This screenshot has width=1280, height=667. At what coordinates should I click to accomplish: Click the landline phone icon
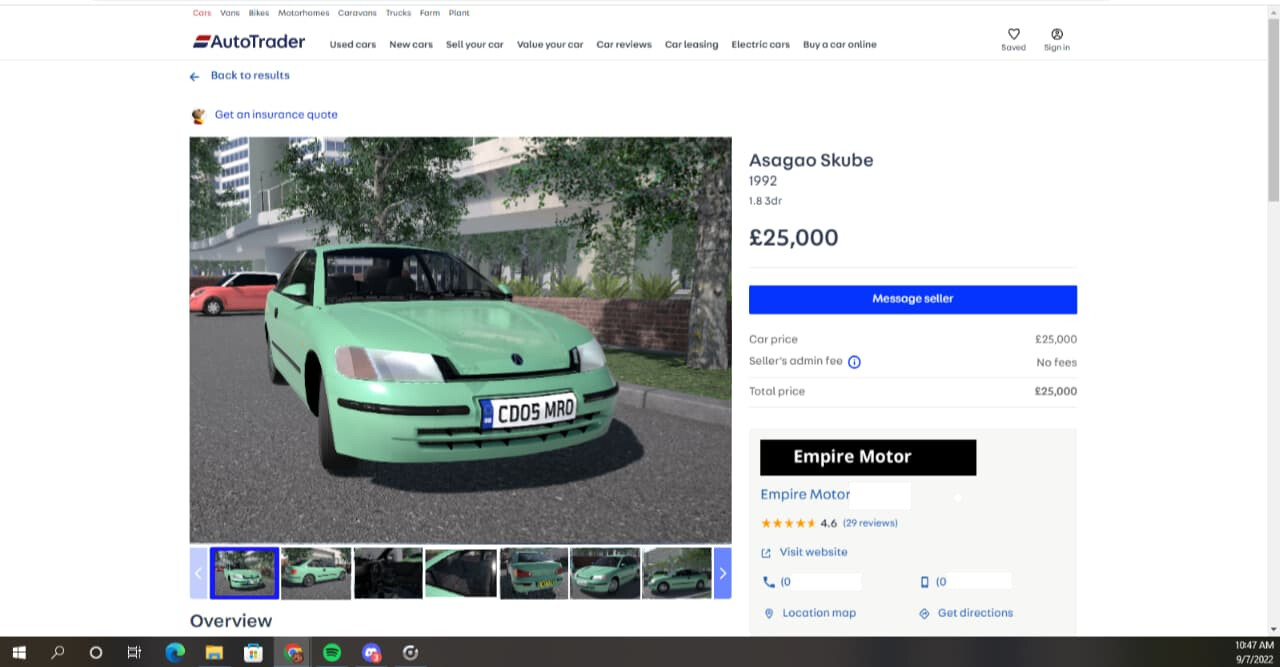pyautogui.click(x=768, y=581)
